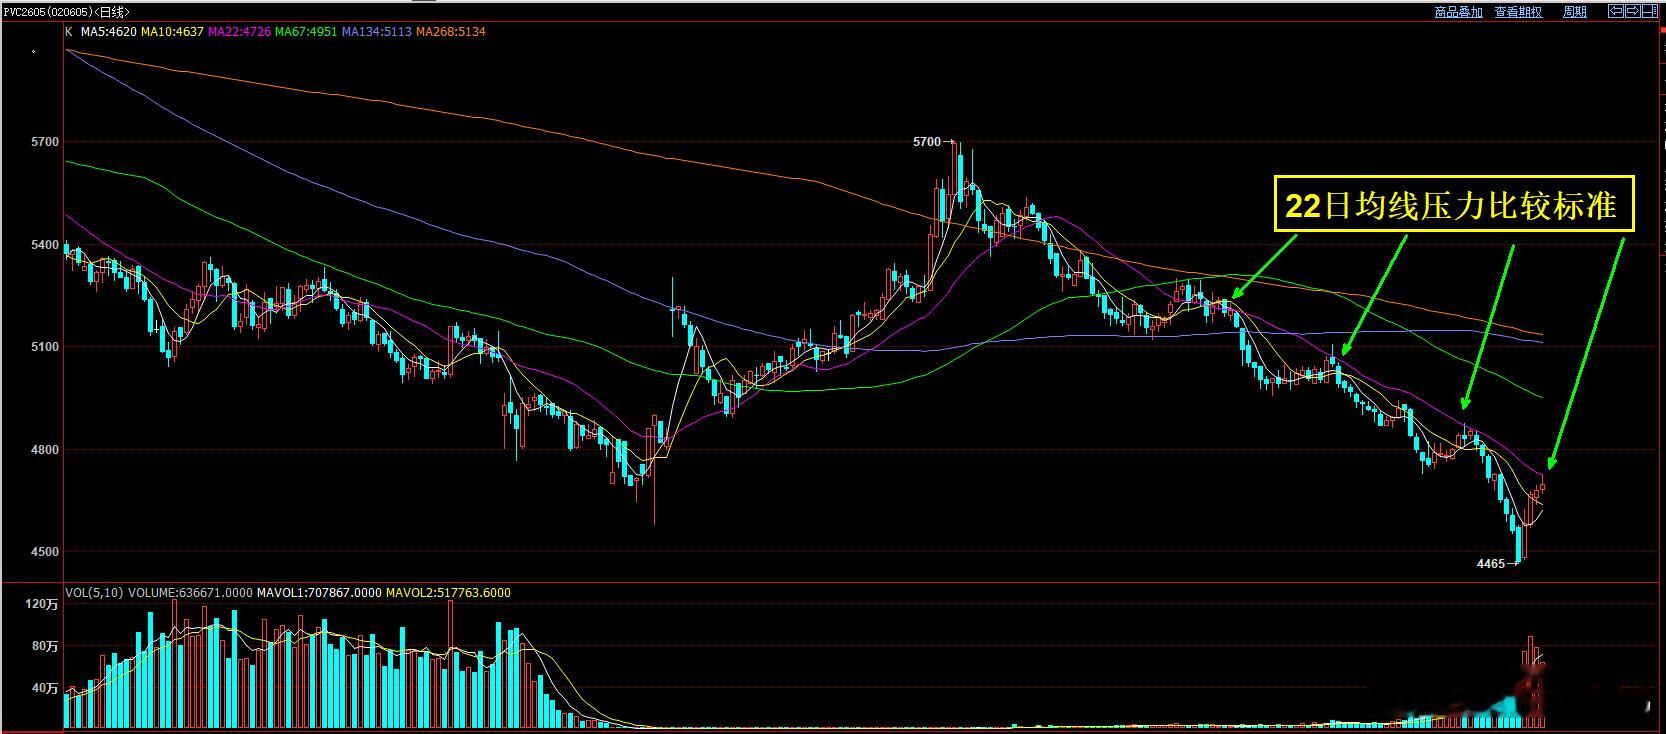Select the MA67:4951 moving average label
This screenshot has height=734, width=1666.
306,32
